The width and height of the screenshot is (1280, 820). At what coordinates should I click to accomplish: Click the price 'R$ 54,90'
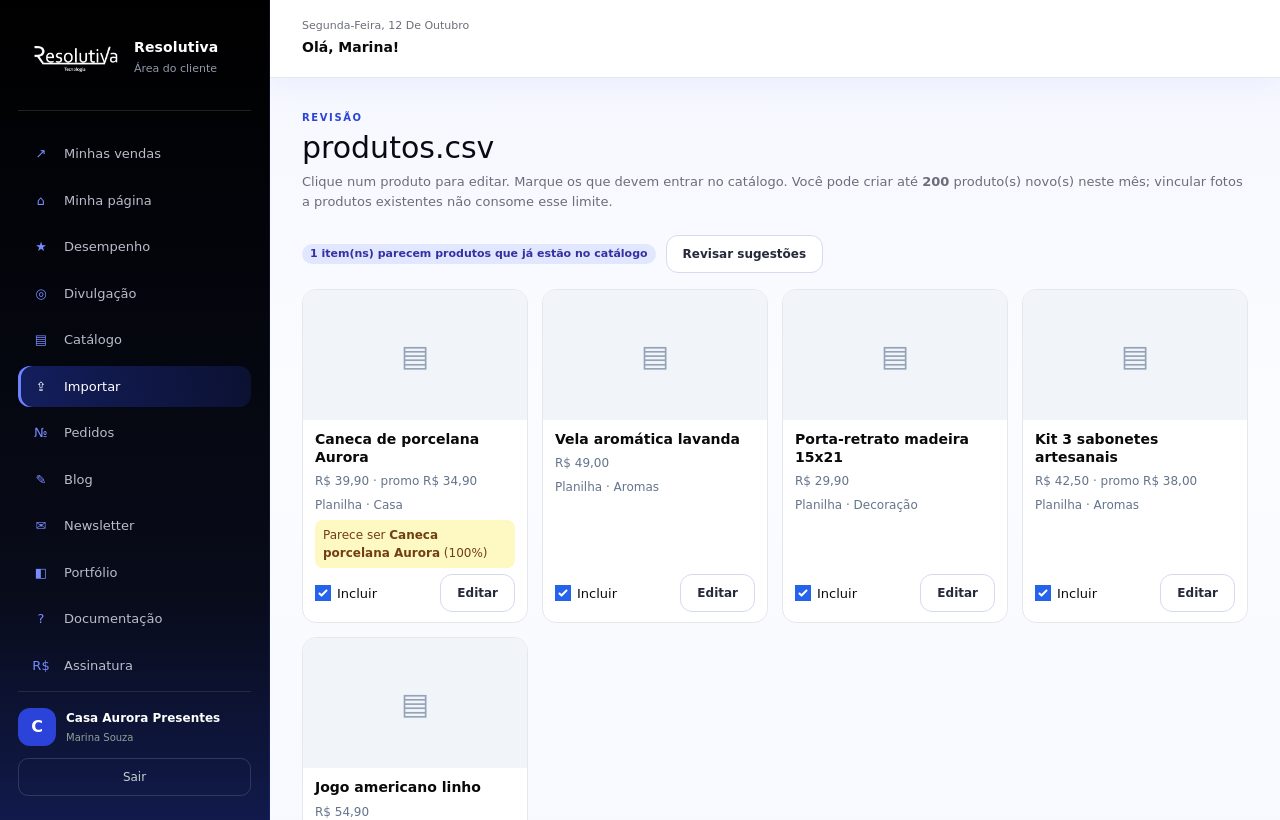tap(342, 812)
